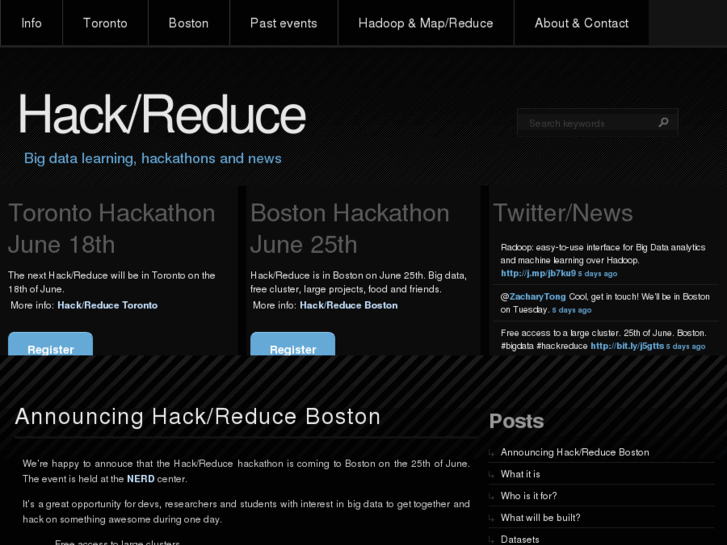Image resolution: width=727 pixels, height=545 pixels.
Task: Click the Posts sidebar heading
Action: click(x=517, y=421)
